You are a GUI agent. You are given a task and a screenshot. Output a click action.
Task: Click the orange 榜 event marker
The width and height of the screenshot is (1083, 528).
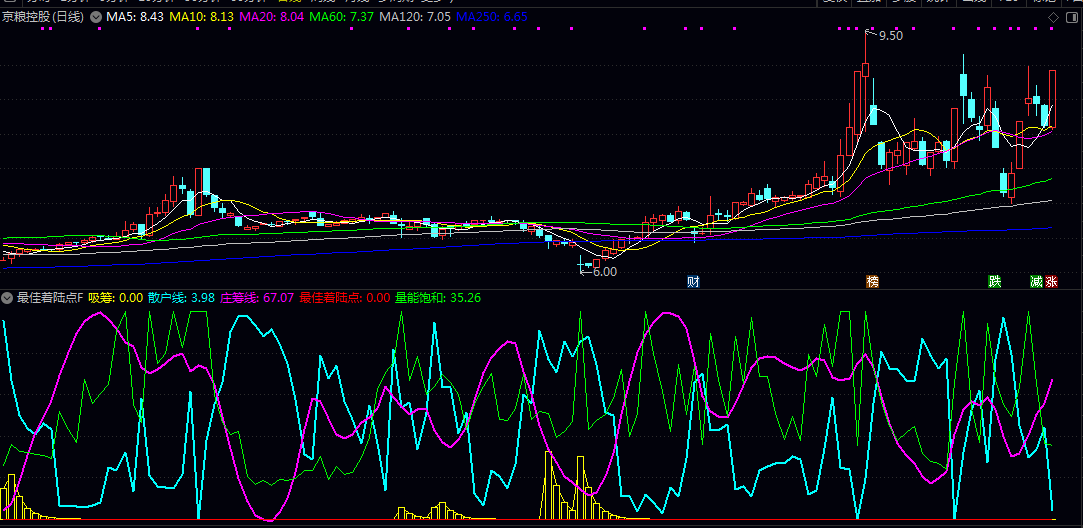(x=873, y=281)
